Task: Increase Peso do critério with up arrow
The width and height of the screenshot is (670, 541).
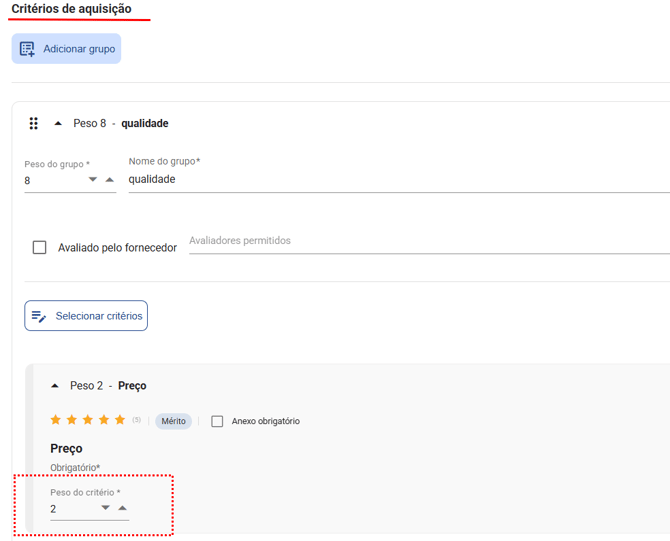Action: click(x=123, y=508)
